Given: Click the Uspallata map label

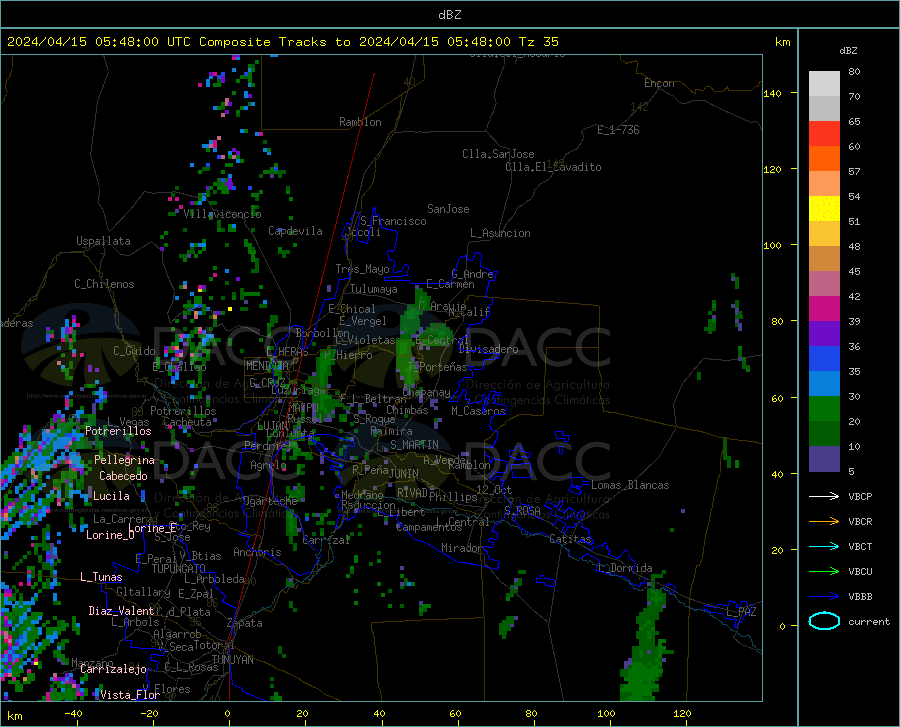Looking at the screenshot, I should coord(103,241).
